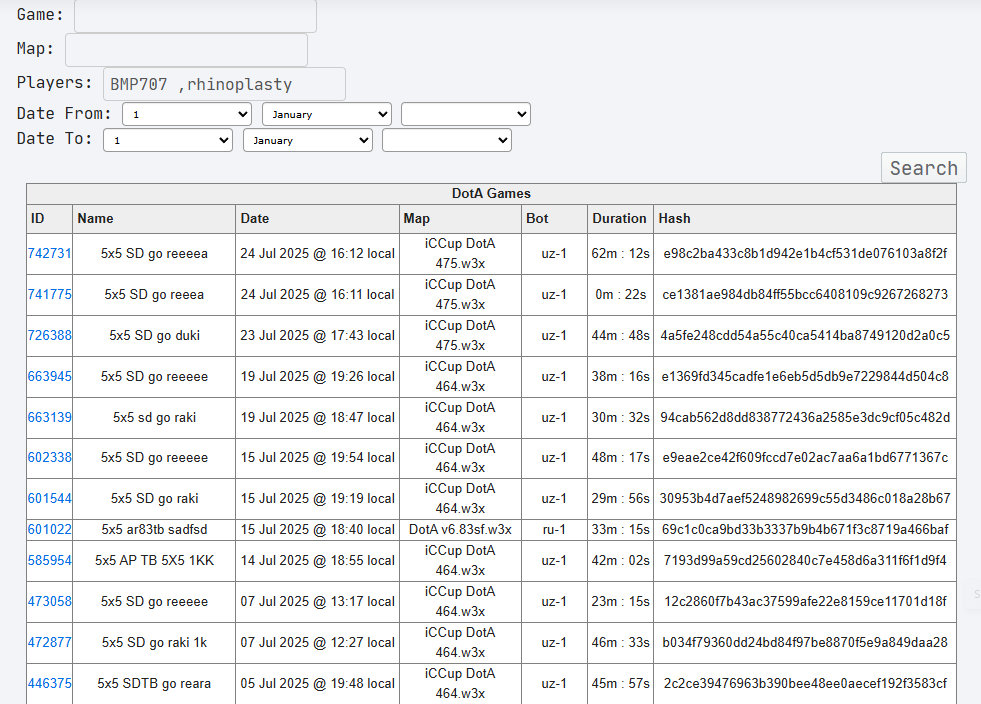
Task: Click date '19 Jul 2025 @ 18:47 local'
Action: 317,417
